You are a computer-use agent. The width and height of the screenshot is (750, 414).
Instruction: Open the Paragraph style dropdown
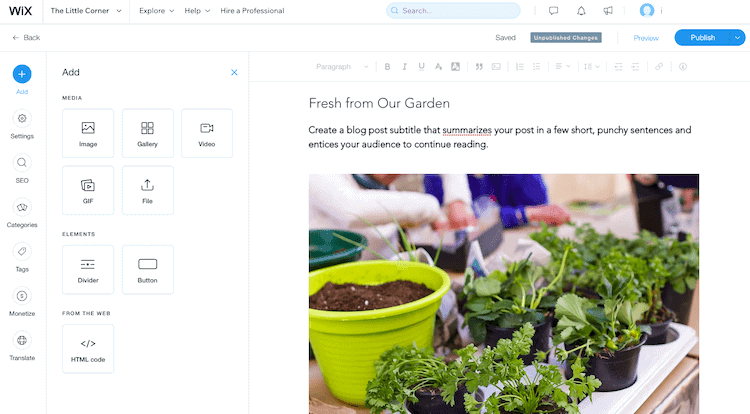tap(342, 66)
